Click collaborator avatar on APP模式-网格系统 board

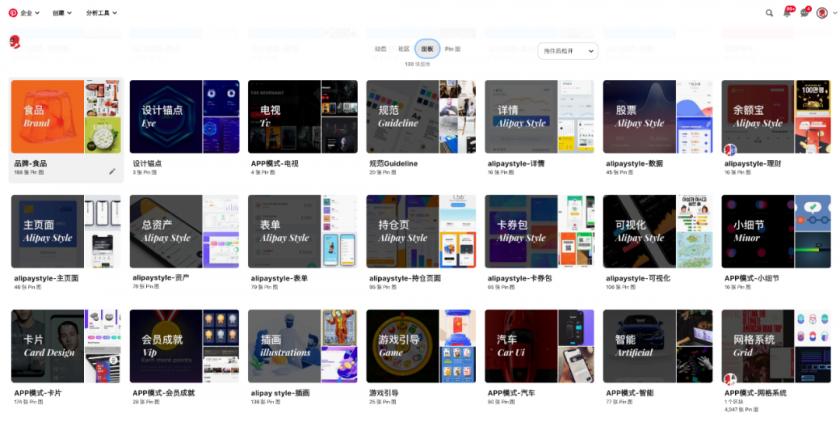(730, 379)
